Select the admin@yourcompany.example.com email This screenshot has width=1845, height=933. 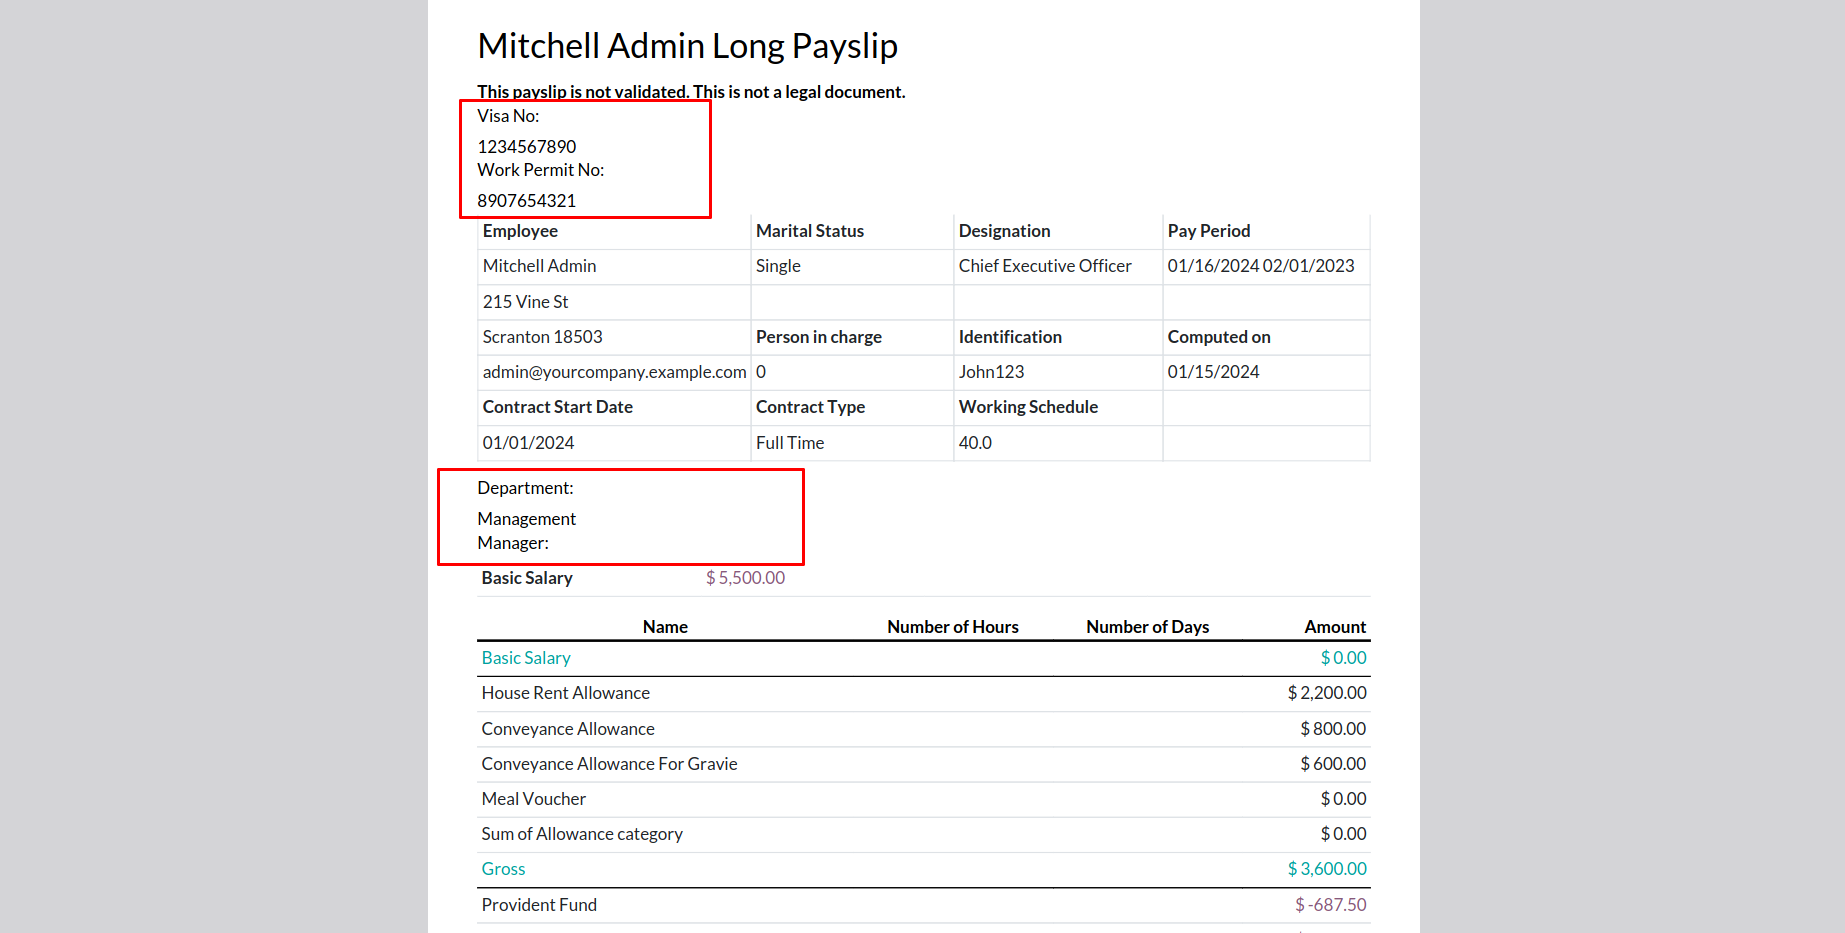click(x=614, y=372)
